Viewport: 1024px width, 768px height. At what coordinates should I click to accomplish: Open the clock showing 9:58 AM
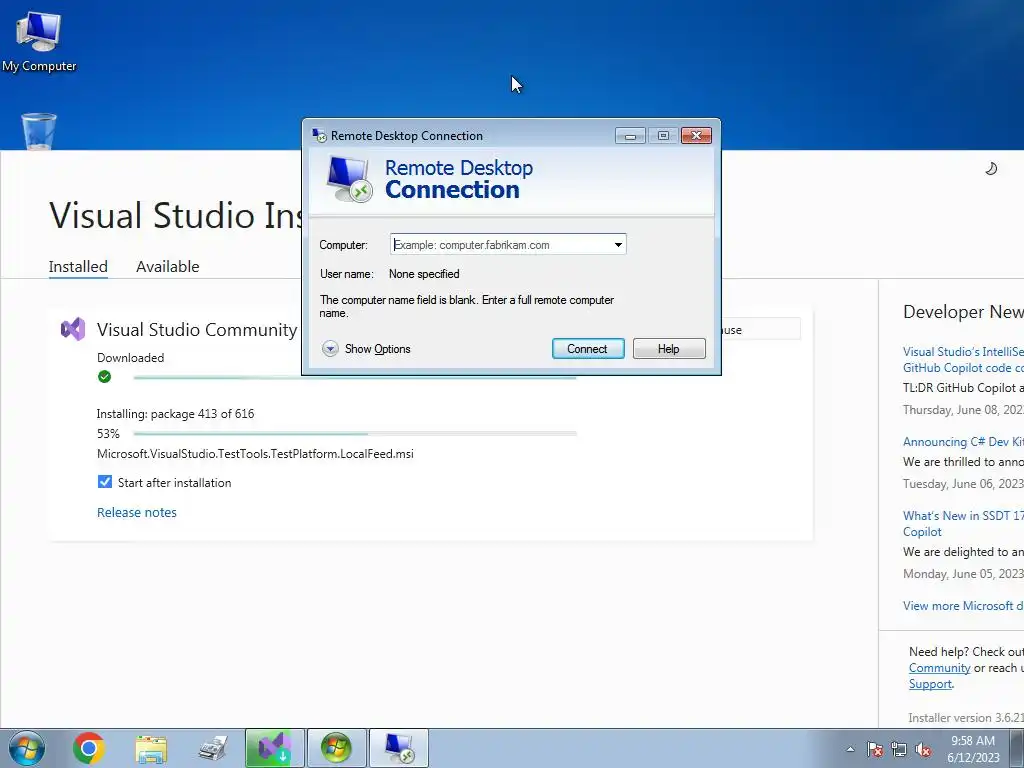[x=973, y=749]
